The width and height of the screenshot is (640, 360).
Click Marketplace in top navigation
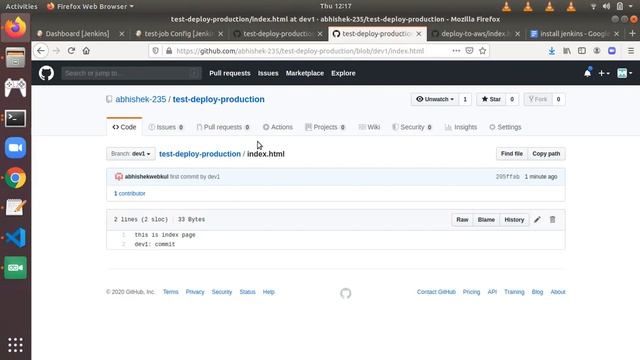[x=304, y=73]
